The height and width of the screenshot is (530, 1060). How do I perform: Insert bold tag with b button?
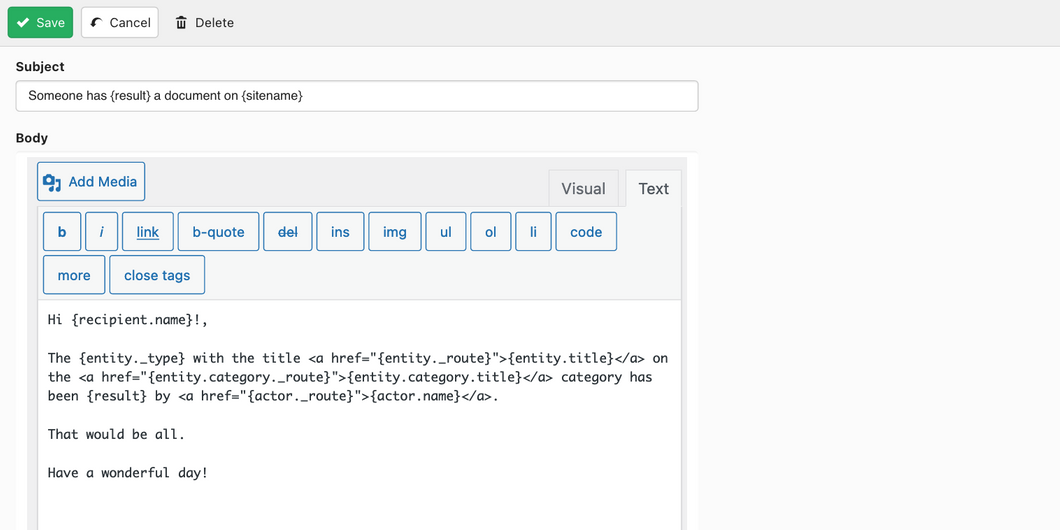tap(62, 232)
